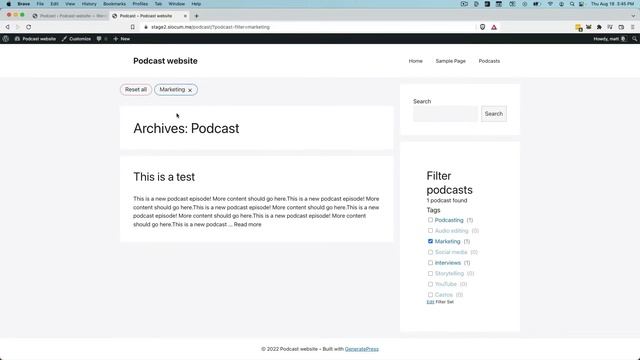This screenshot has height=360, width=640.
Task: Open the WordPress logo menu
Action: 6,39
